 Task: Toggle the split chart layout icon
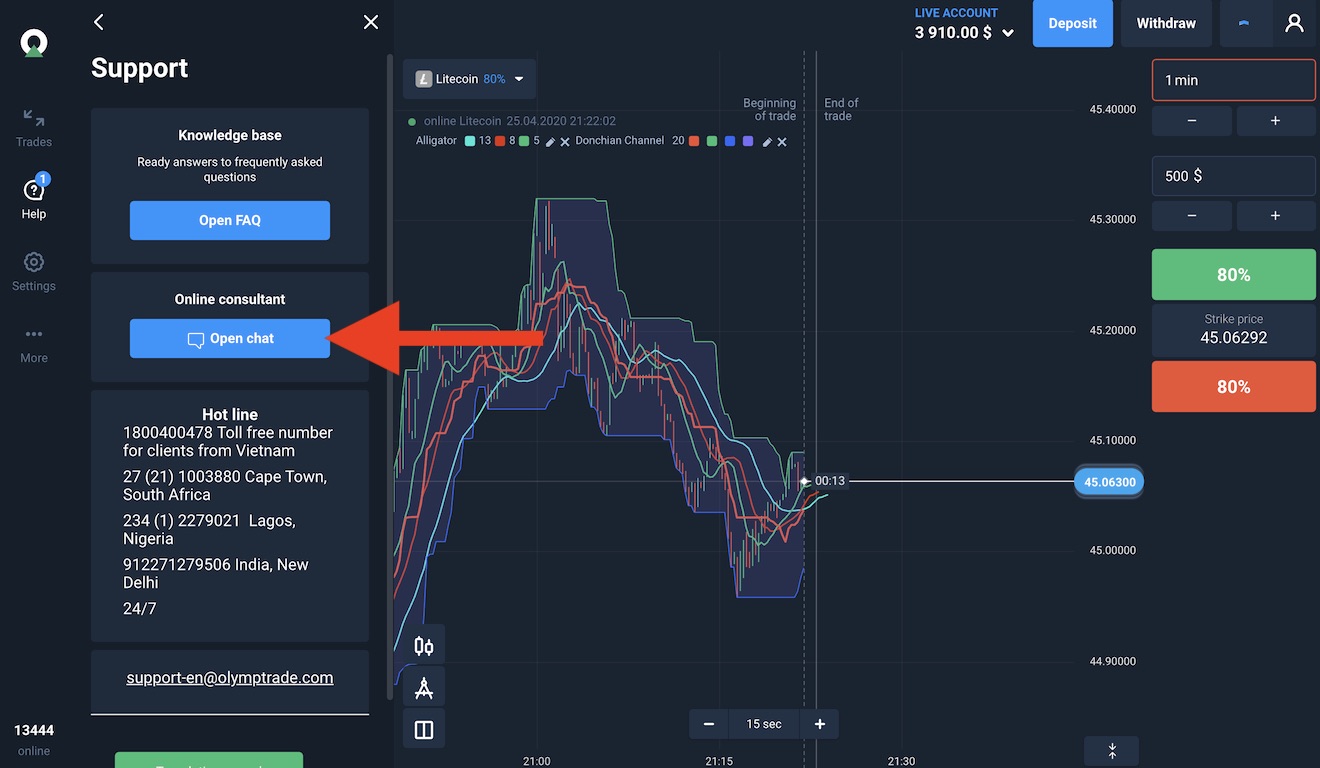(x=423, y=730)
